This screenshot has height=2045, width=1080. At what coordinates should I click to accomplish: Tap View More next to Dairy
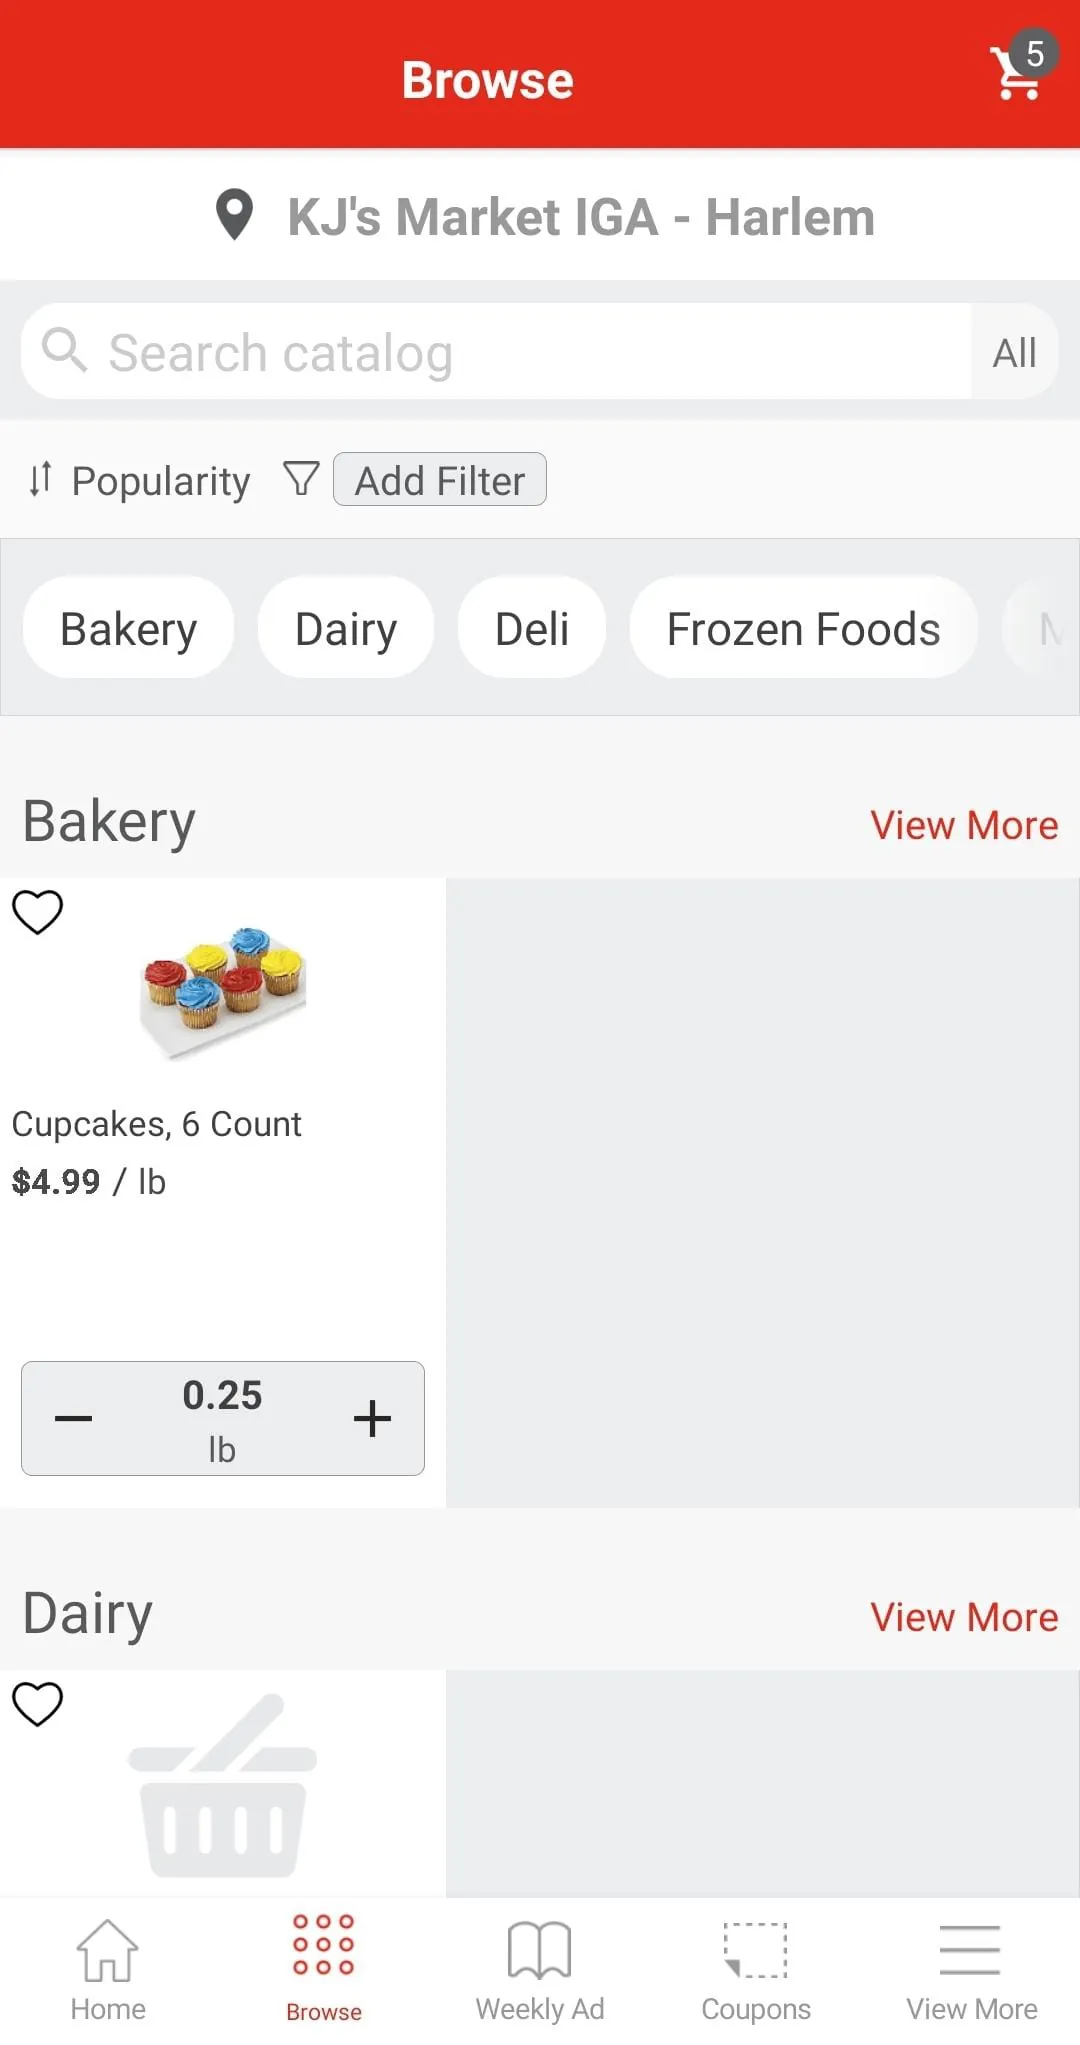pos(964,1617)
